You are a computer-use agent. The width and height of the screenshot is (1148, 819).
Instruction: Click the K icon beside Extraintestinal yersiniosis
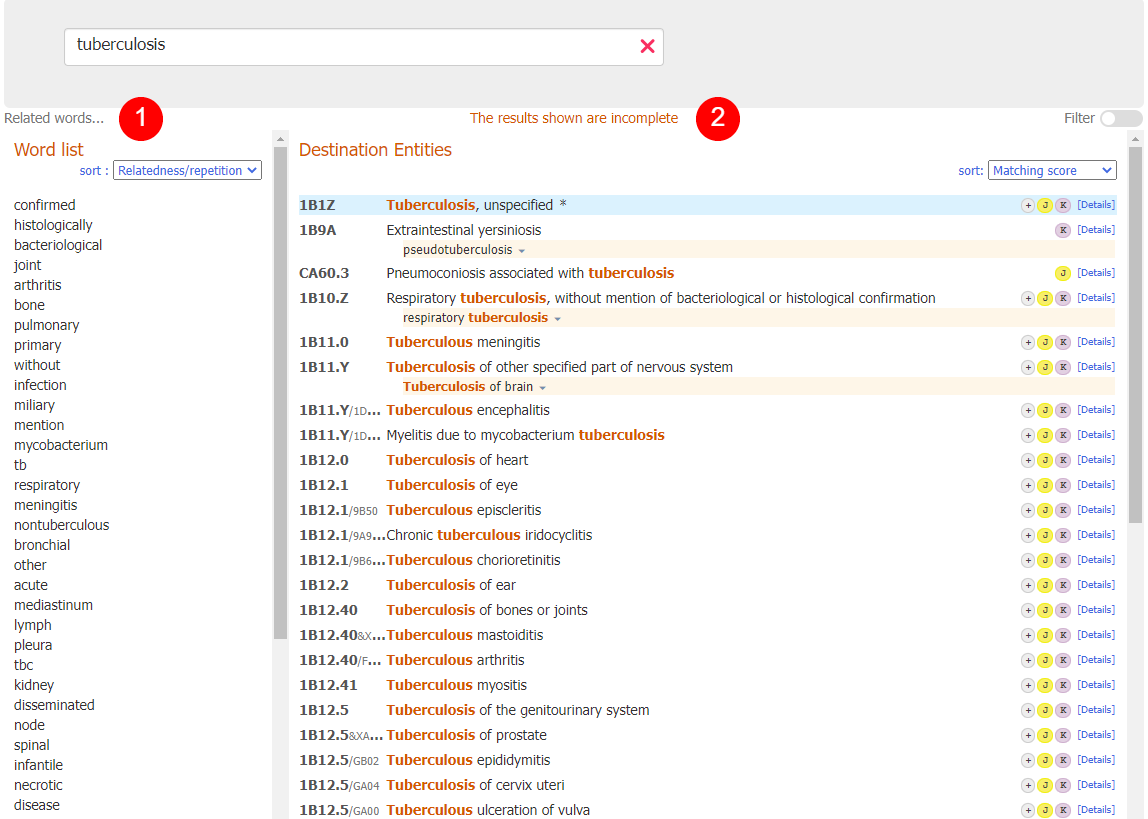[1063, 229]
